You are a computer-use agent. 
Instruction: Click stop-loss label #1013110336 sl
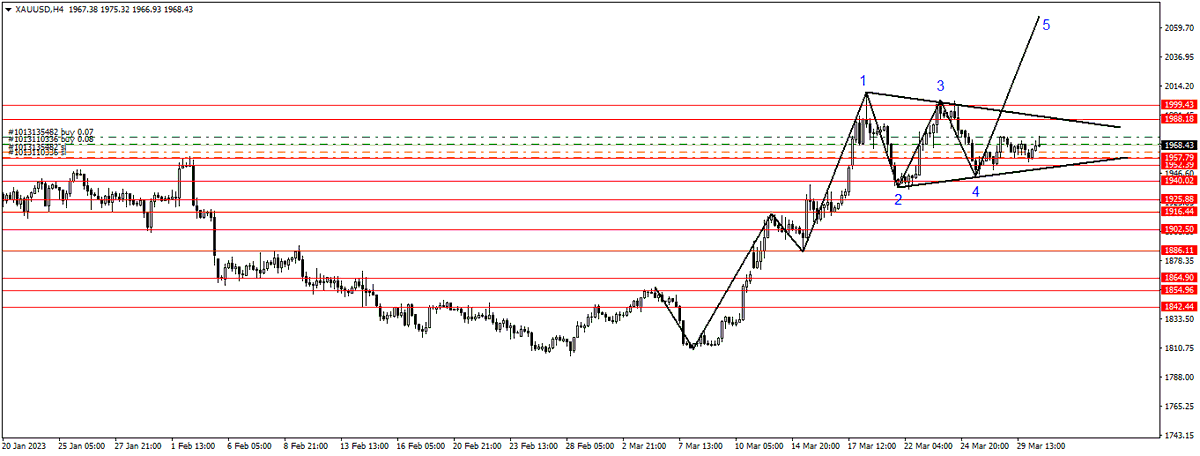coord(37,153)
